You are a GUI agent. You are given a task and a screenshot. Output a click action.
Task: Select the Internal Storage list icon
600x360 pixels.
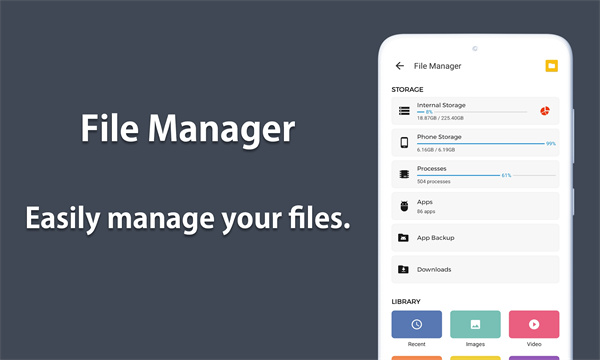(404, 111)
